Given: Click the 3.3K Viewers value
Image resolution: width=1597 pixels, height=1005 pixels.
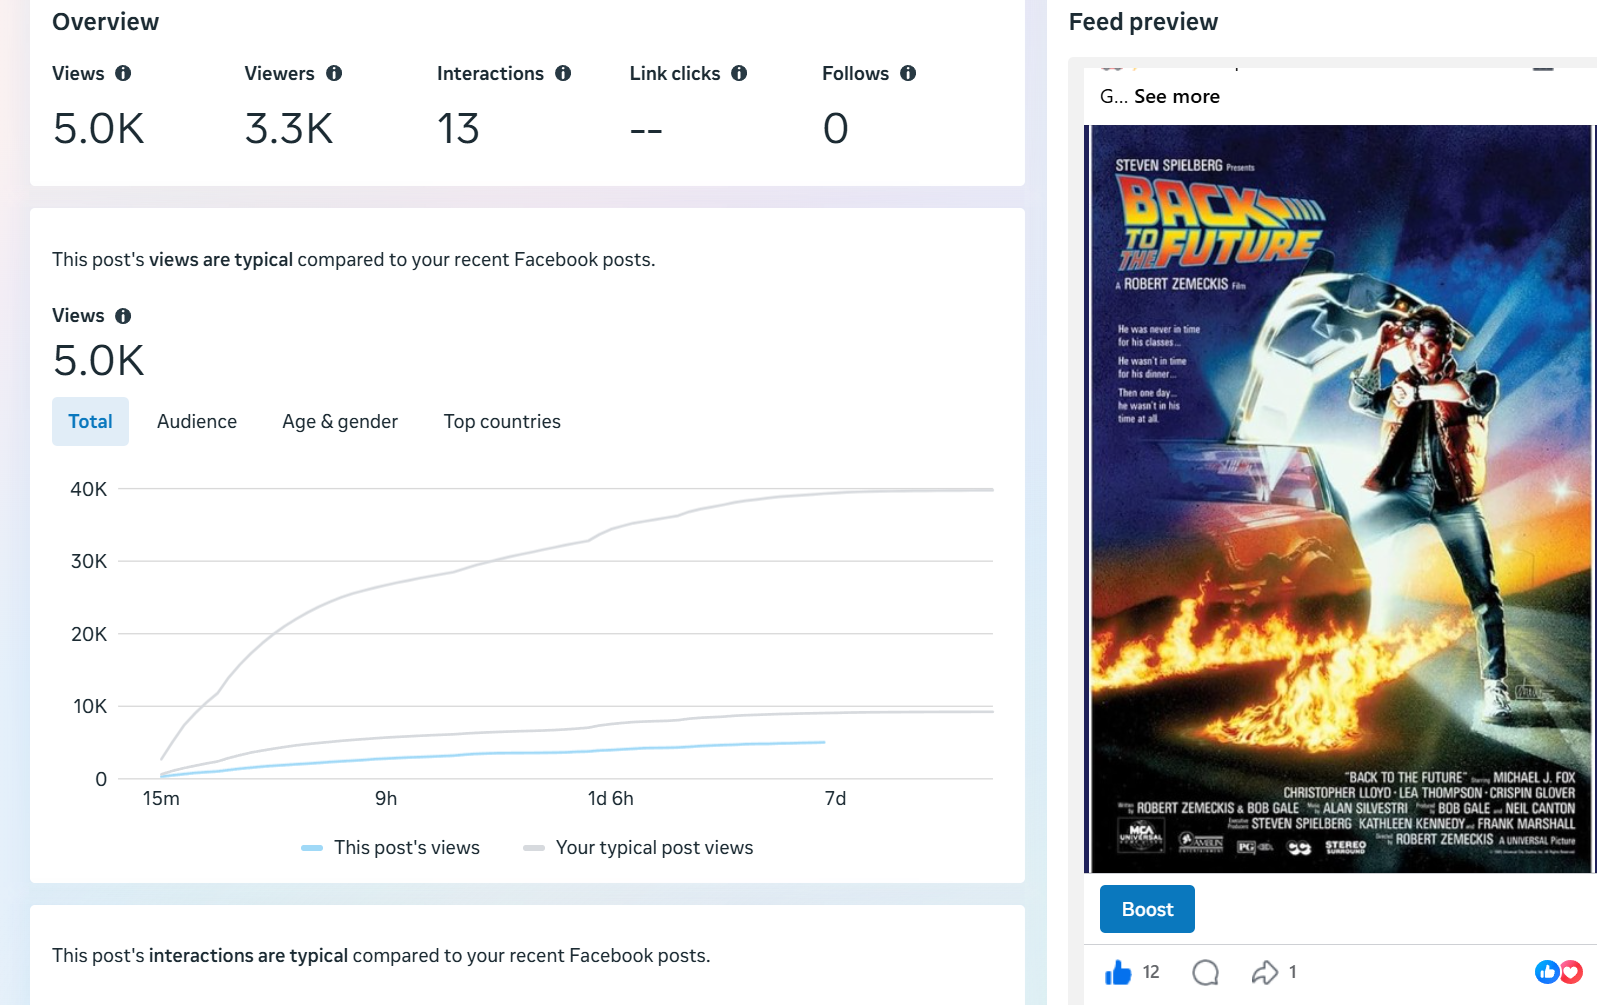Looking at the screenshot, I should pos(289,129).
